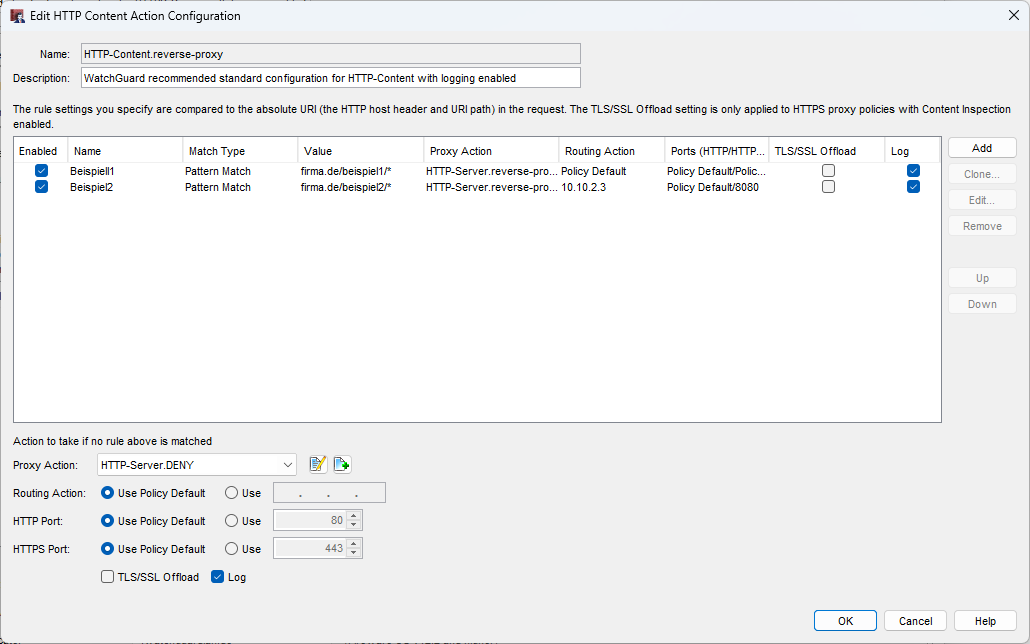The image size is (1030, 644).
Task: Click the WatchGuard app icon in title bar
Action: pyautogui.click(x=17, y=16)
